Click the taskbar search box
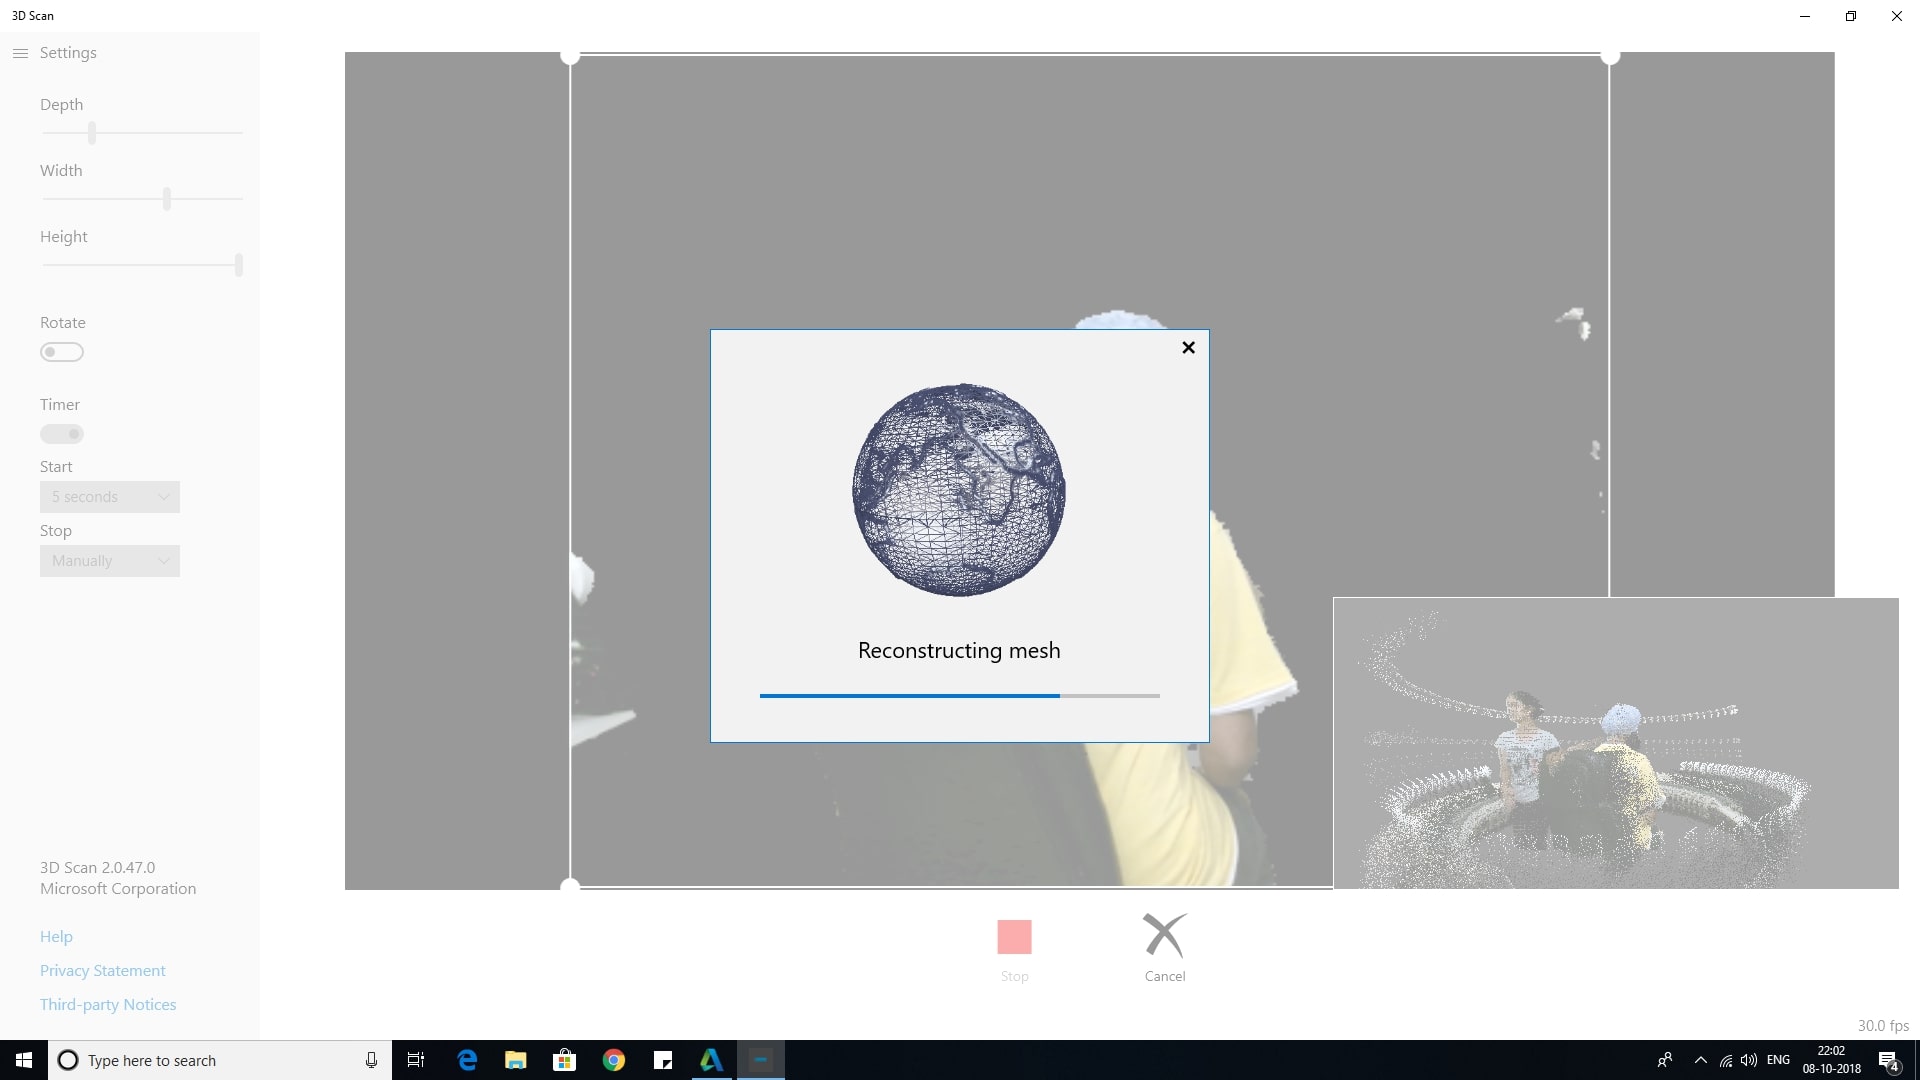Viewport: 1920px width, 1080px height. pos(220,1060)
